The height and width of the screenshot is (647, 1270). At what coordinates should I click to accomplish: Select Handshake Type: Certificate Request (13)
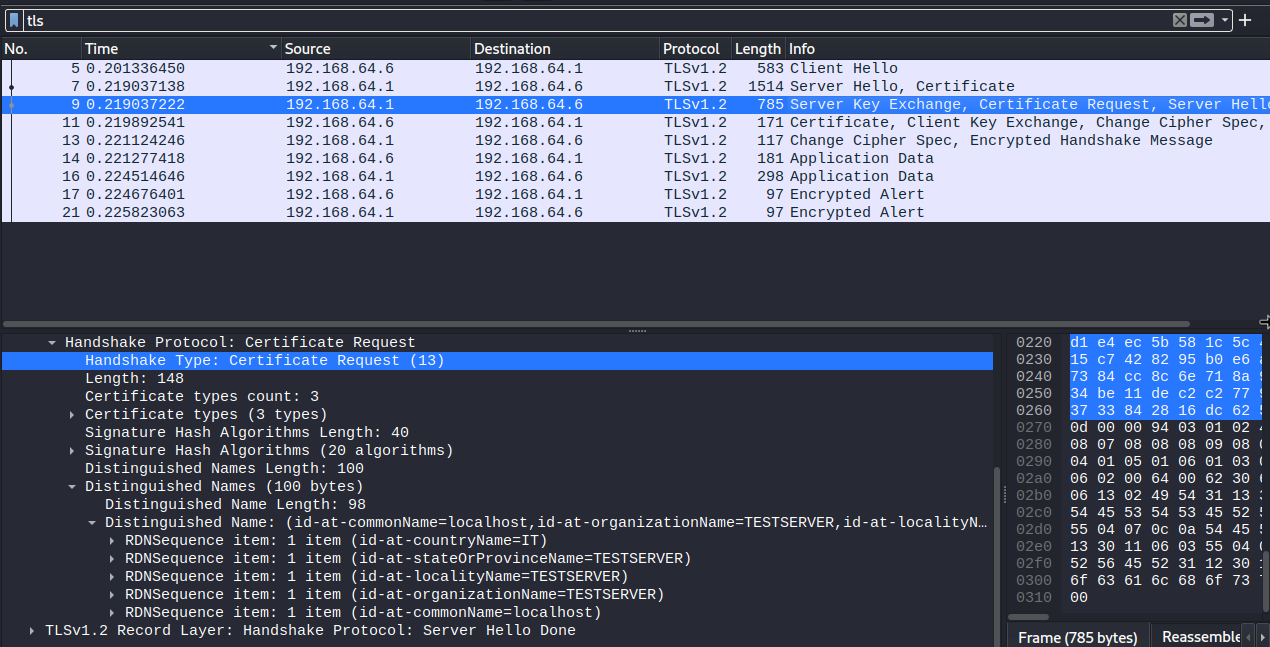497,360
